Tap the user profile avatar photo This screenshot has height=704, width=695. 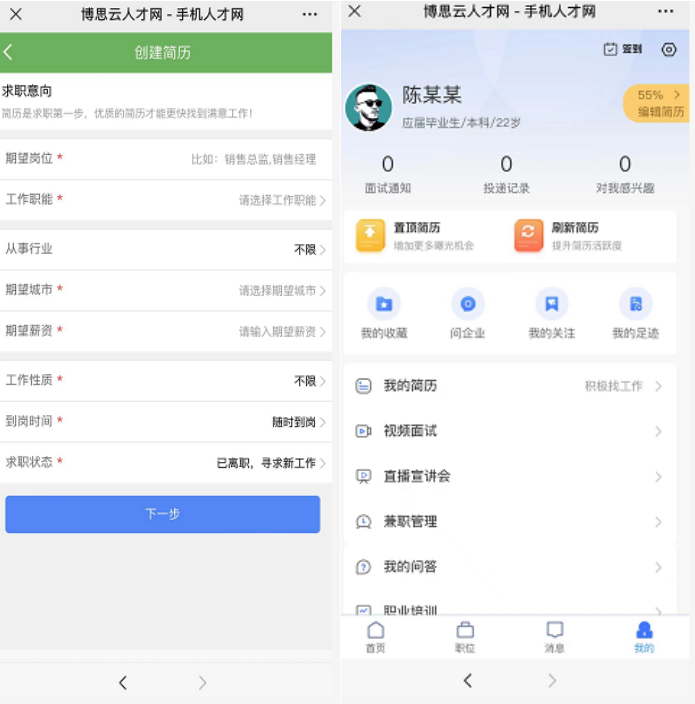[368, 107]
